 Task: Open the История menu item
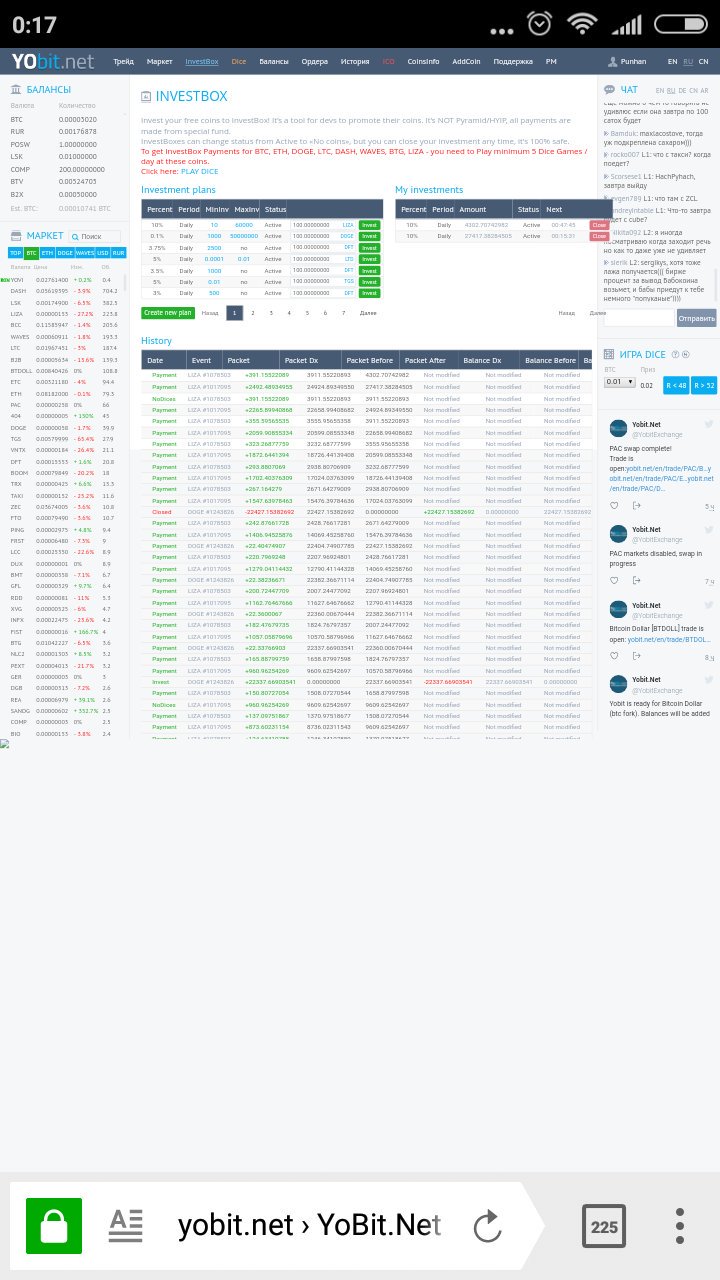(355, 62)
